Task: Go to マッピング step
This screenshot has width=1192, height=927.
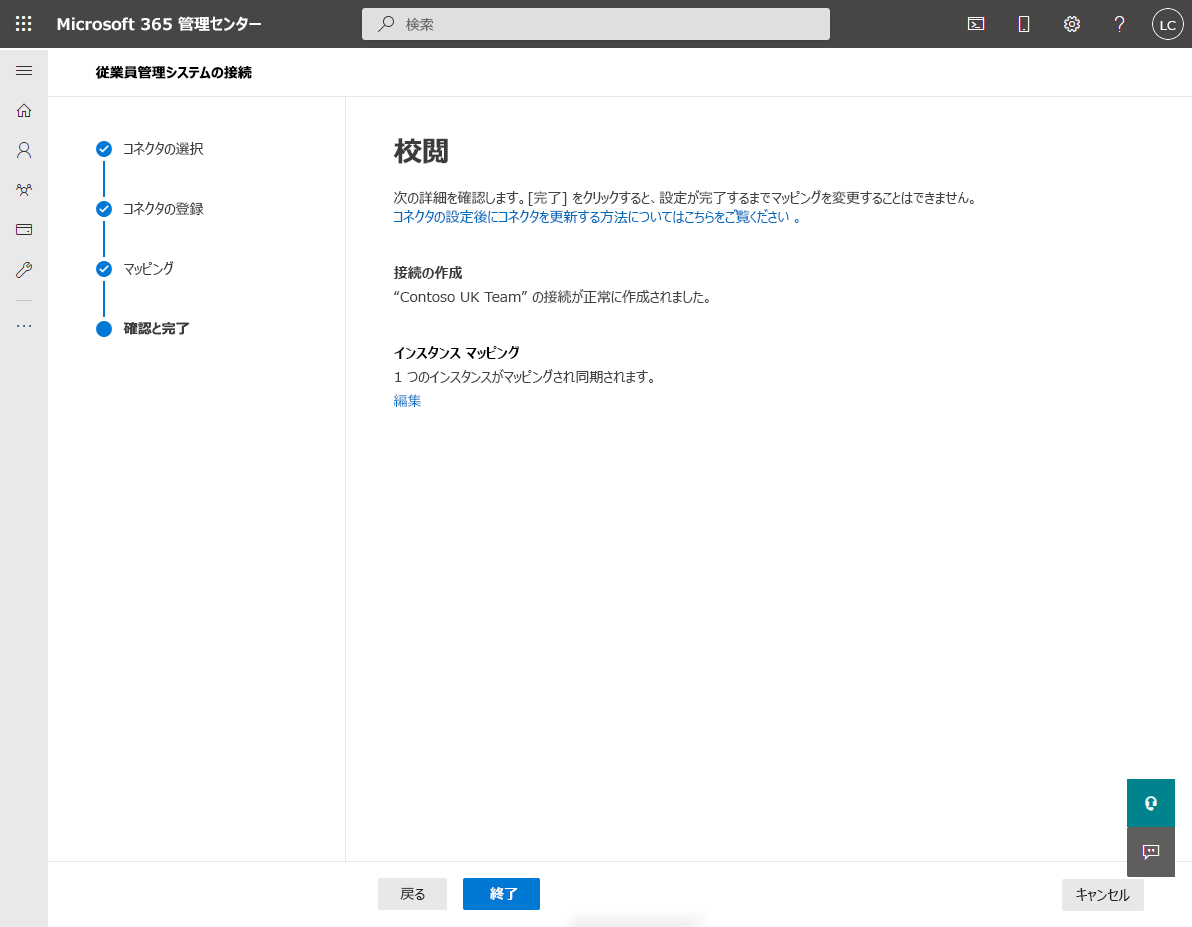Action: click(x=135, y=268)
